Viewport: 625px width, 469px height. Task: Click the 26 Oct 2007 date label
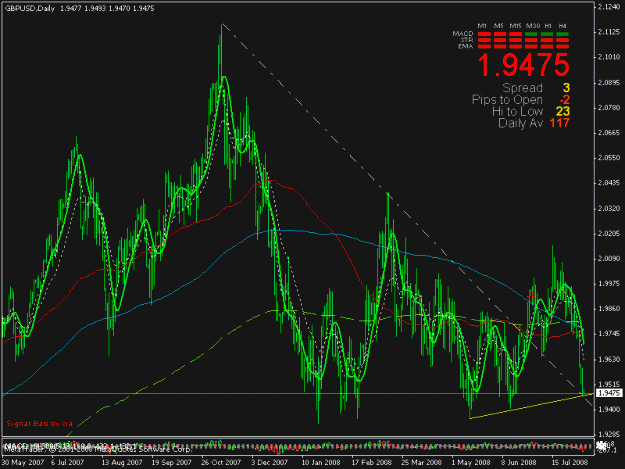(x=221, y=462)
